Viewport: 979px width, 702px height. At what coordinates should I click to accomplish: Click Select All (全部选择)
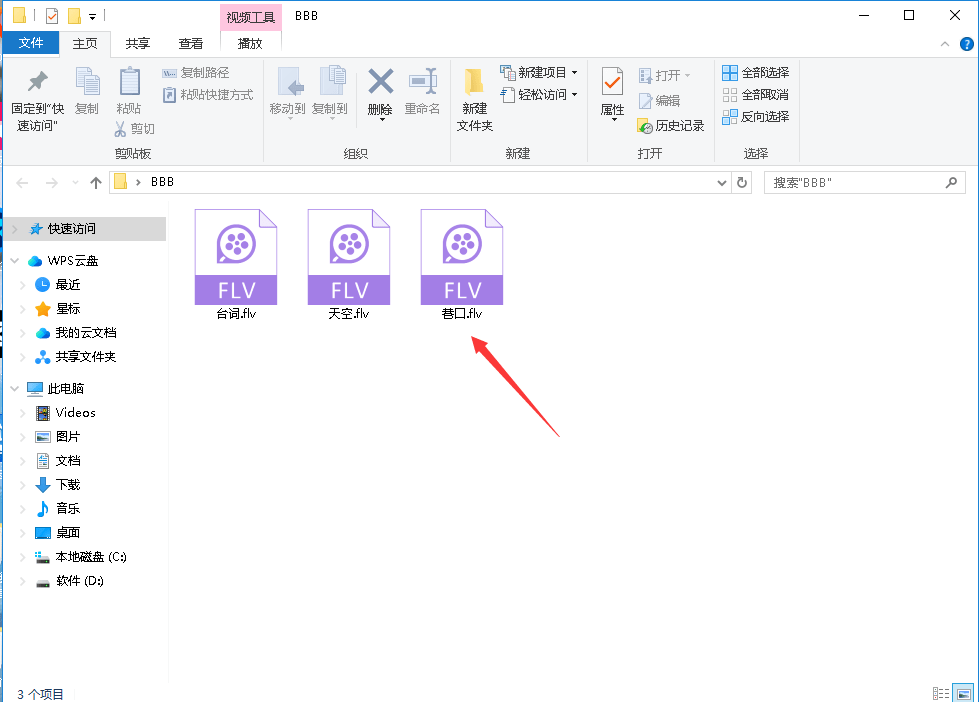click(x=755, y=73)
